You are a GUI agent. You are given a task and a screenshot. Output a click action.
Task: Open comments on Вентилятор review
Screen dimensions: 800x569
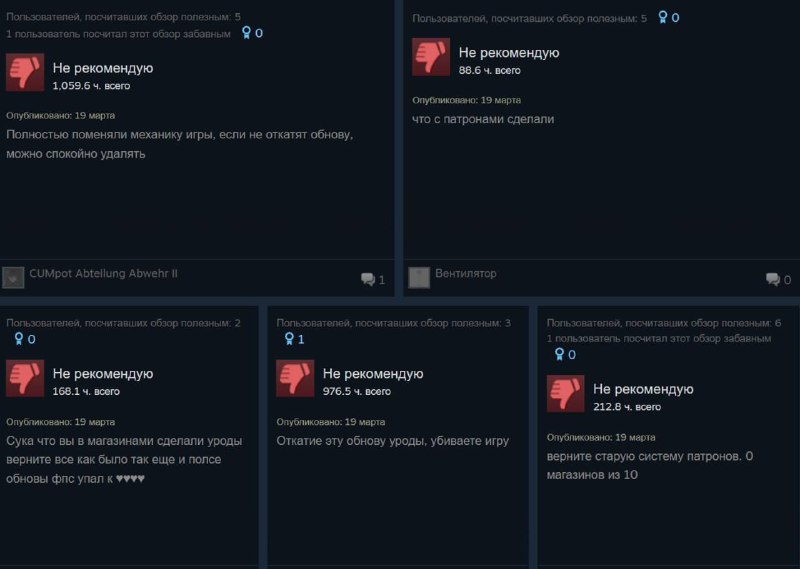[778, 279]
